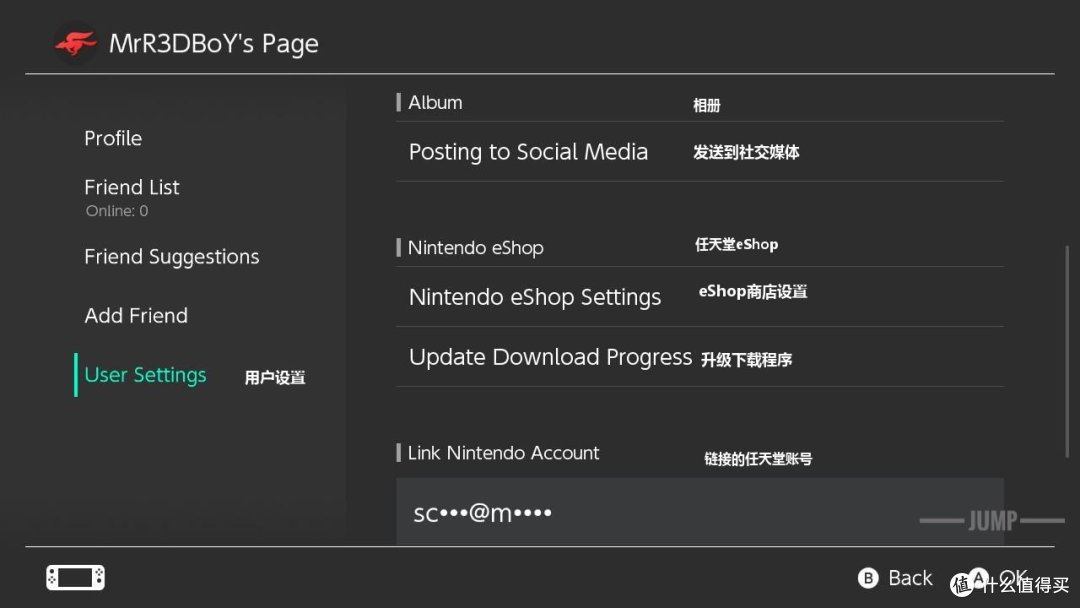The image size is (1080, 608).
Task: Click the Back label at bottom right
Action: [910, 578]
